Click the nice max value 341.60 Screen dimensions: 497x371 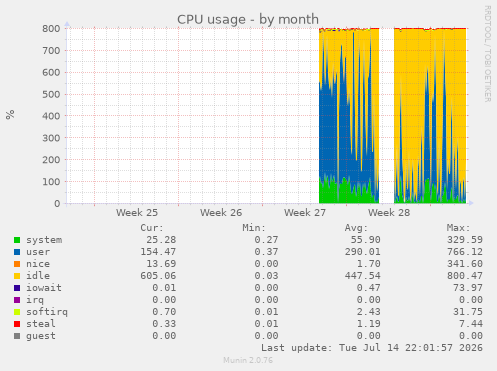465,264
